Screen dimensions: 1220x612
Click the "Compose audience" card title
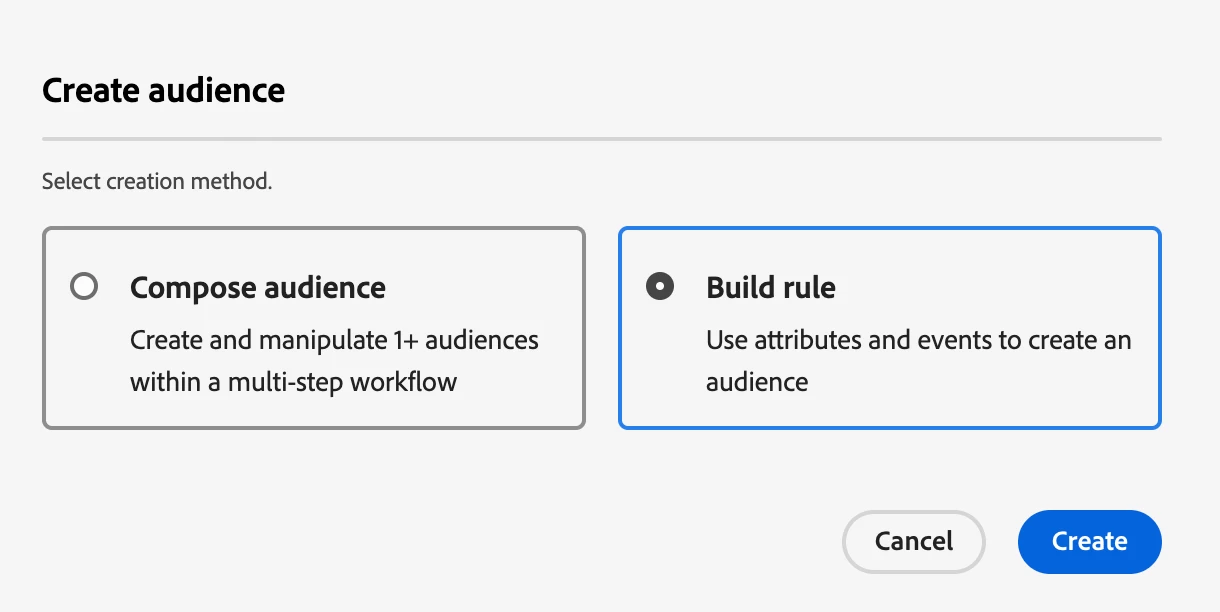(x=257, y=288)
